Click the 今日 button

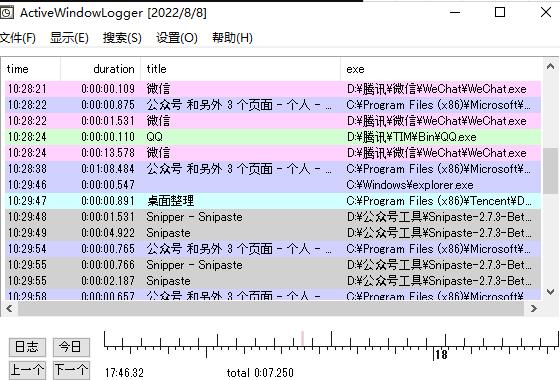pos(71,347)
